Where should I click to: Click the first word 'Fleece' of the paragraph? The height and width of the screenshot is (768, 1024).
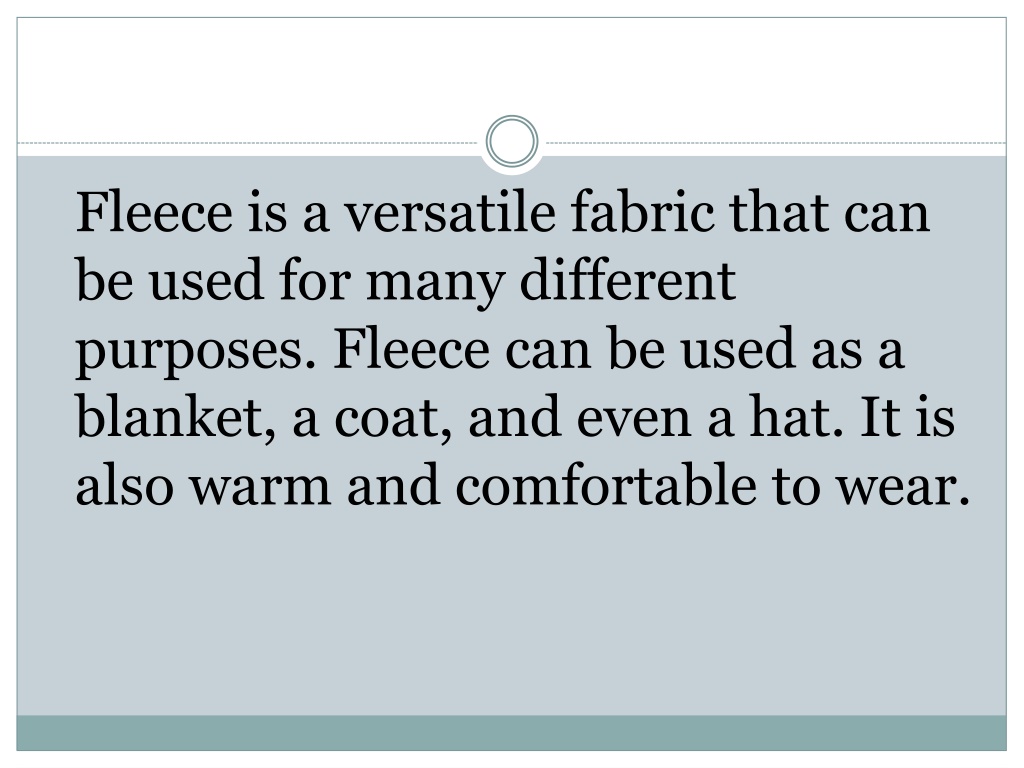pos(155,212)
